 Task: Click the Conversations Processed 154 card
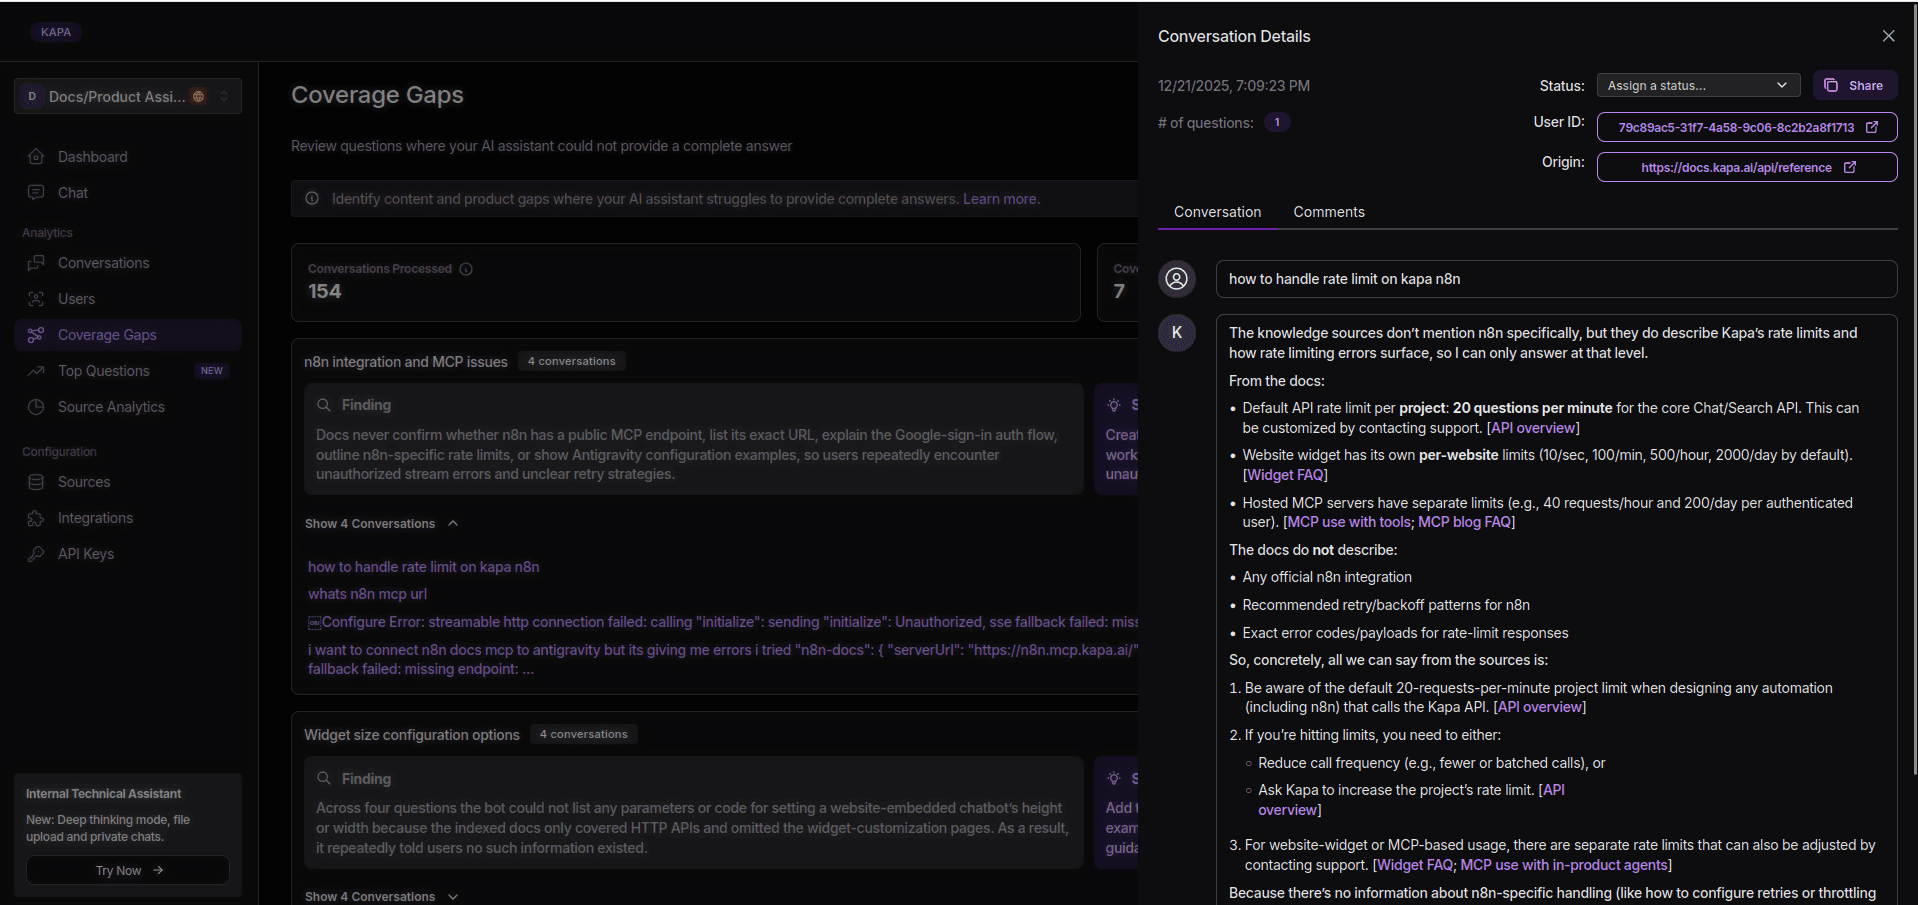click(x=686, y=282)
